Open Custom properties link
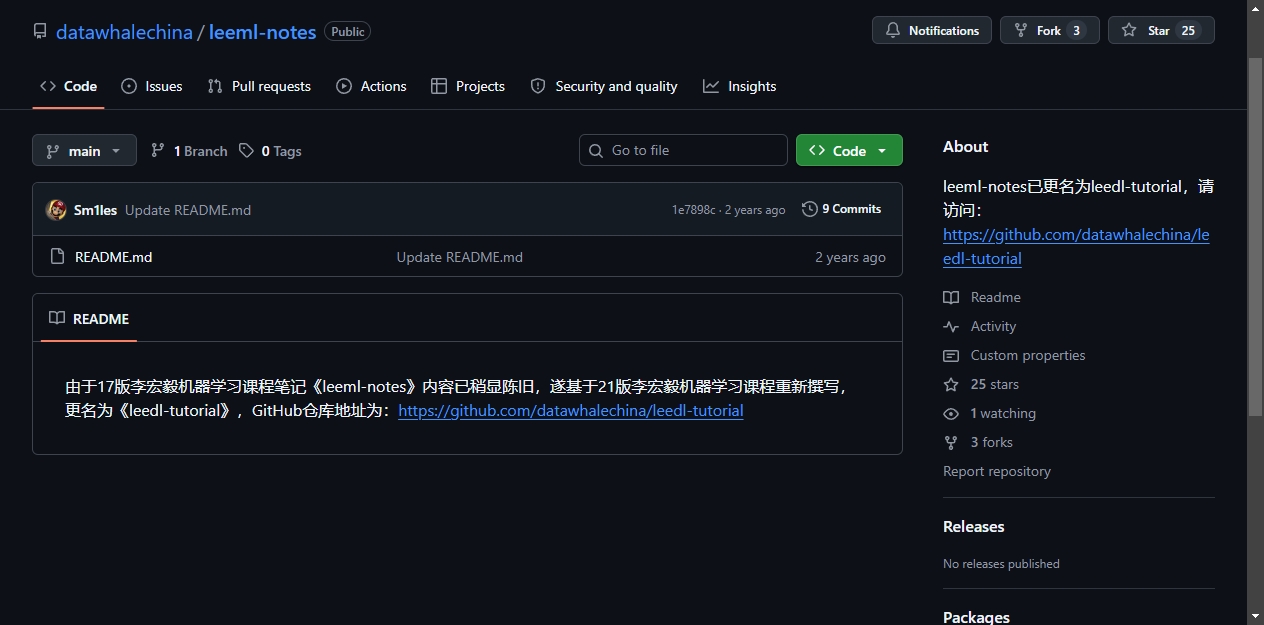This screenshot has width=1264, height=625. pos(1014,355)
